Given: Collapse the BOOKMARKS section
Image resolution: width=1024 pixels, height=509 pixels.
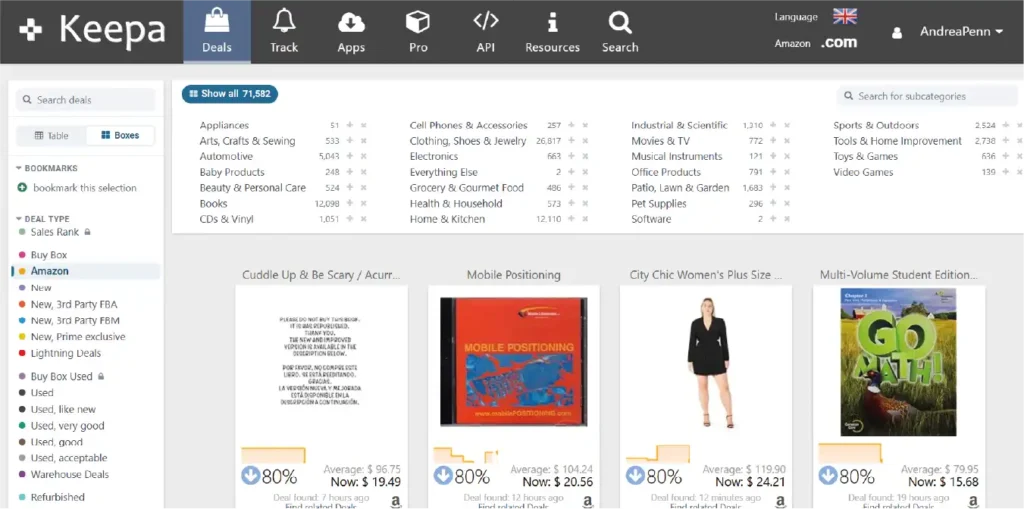Looking at the screenshot, I should [47, 168].
